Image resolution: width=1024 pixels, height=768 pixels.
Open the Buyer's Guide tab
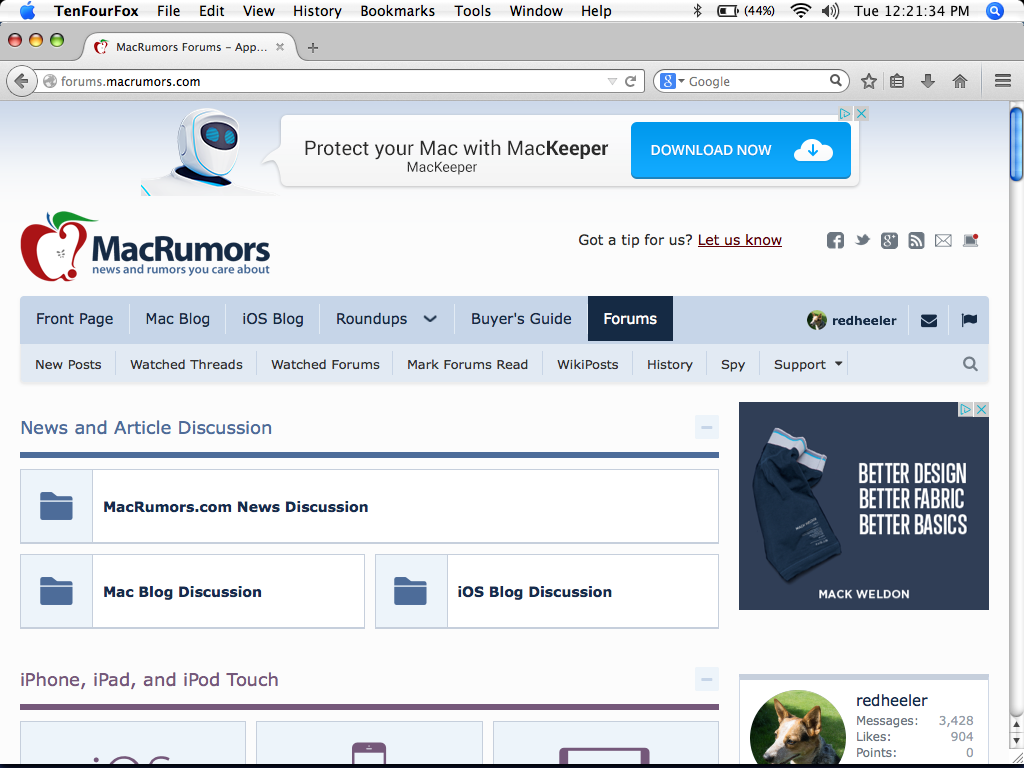tap(521, 319)
